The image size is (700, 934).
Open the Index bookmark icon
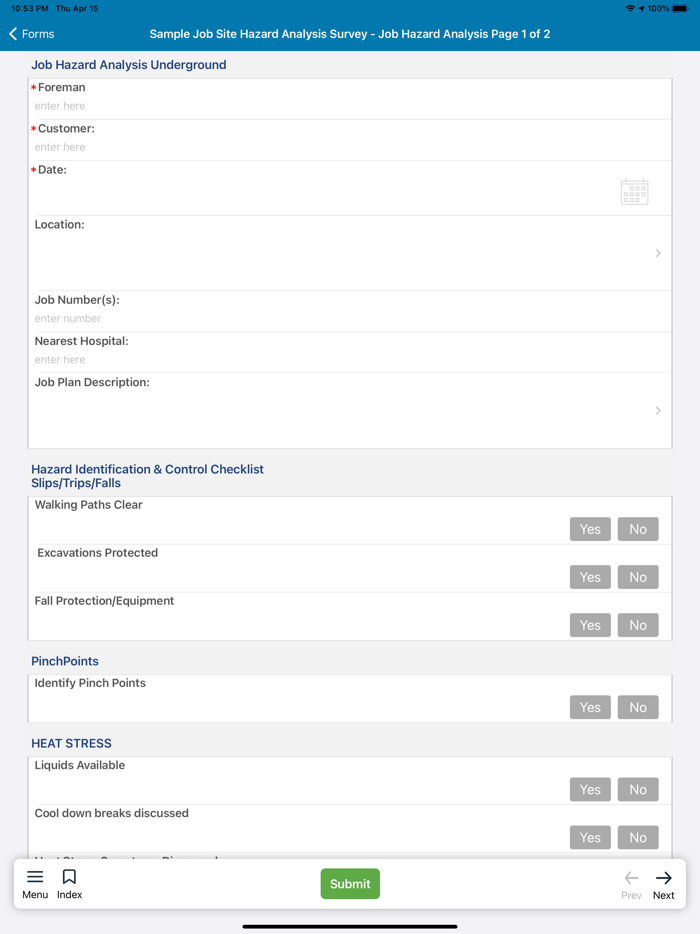coord(69,877)
